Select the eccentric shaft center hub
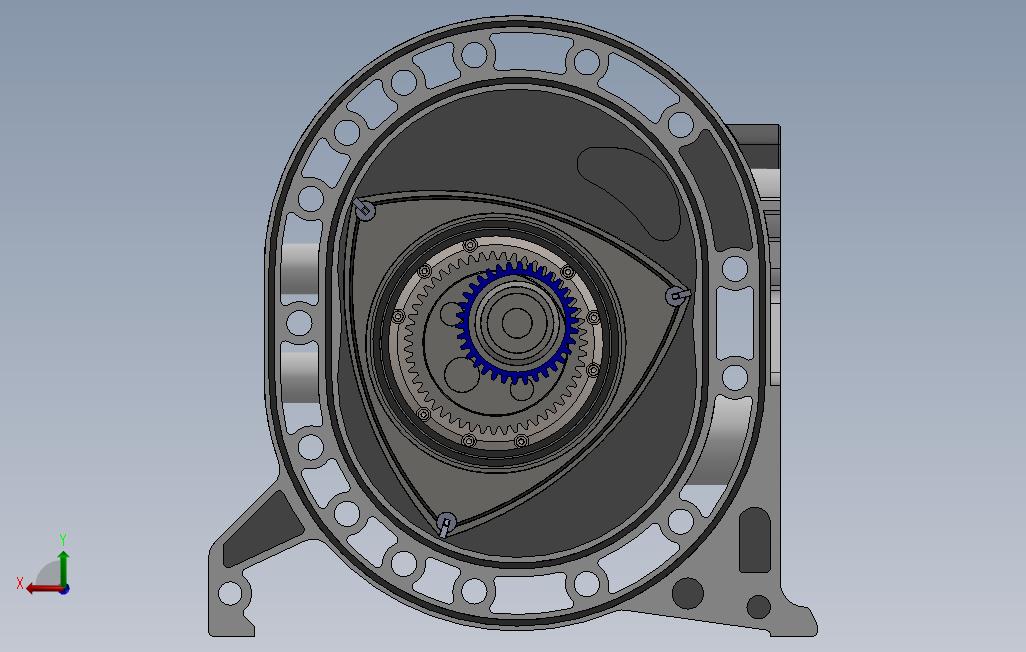The width and height of the screenshot is (1026, 652). click(517, 323)
